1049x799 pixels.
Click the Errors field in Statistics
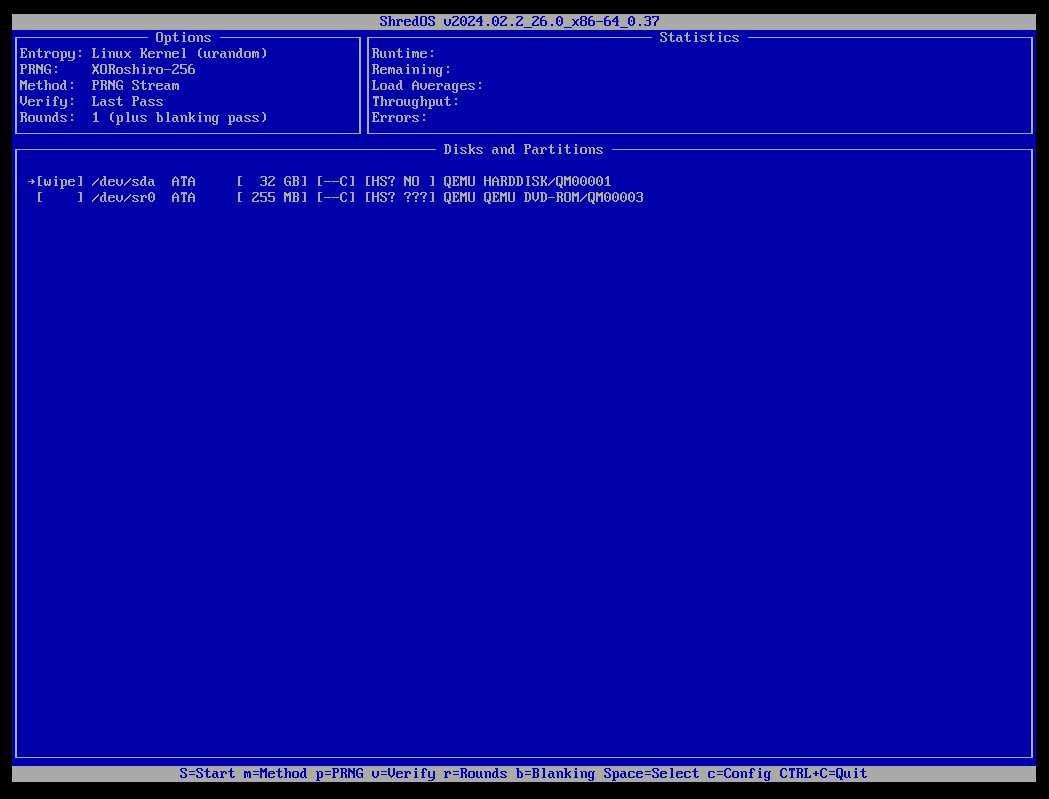400,117
